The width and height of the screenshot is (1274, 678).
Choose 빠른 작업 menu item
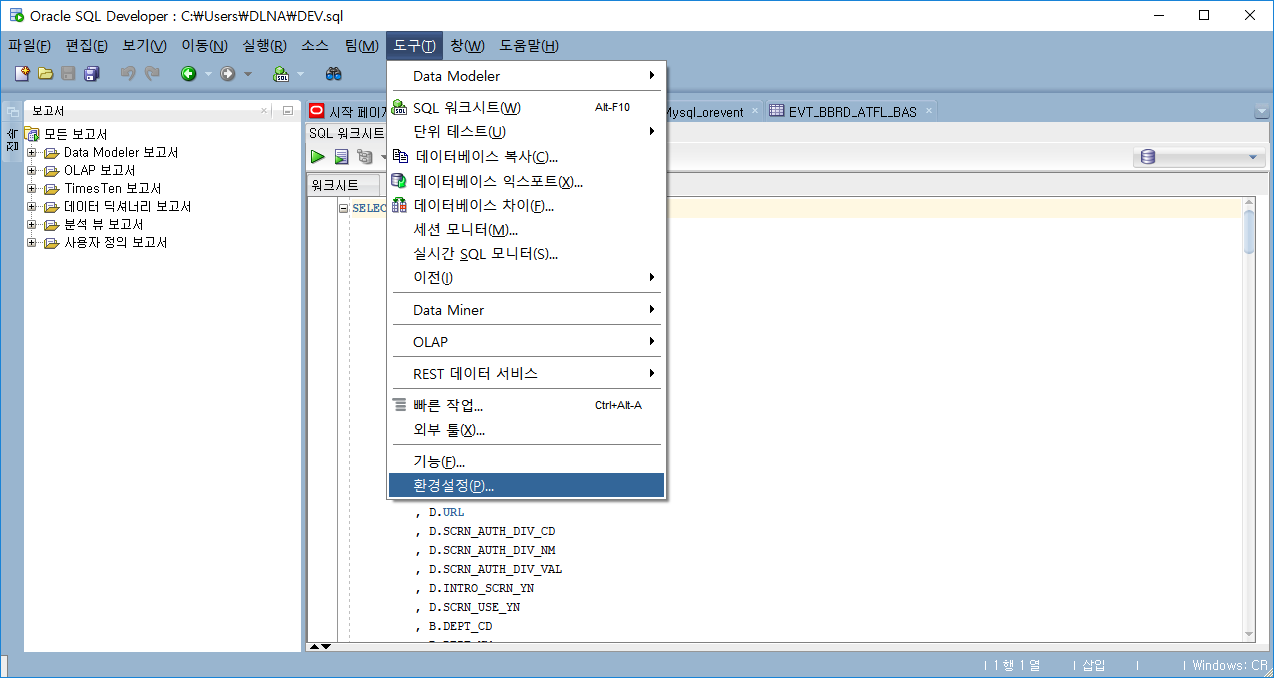point(526,405)
